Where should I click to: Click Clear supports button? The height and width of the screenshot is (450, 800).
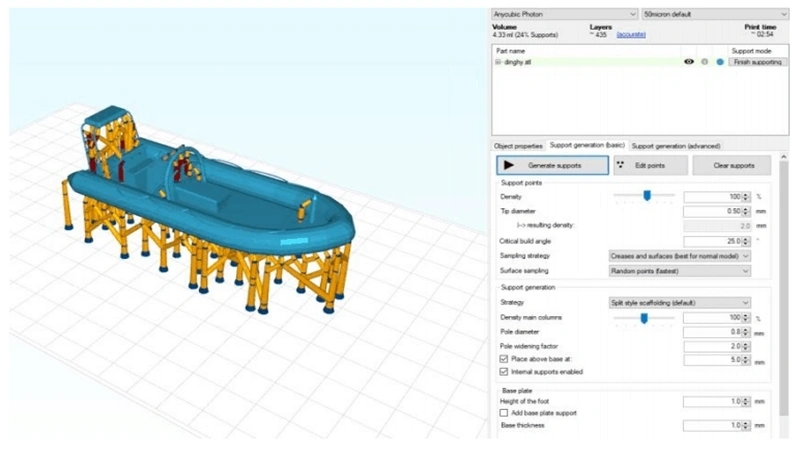click(x=732, y=165)
